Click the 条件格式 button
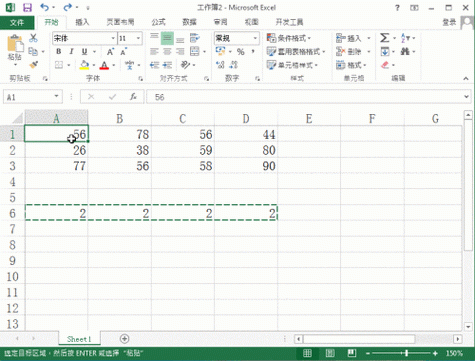 point(289,38)
